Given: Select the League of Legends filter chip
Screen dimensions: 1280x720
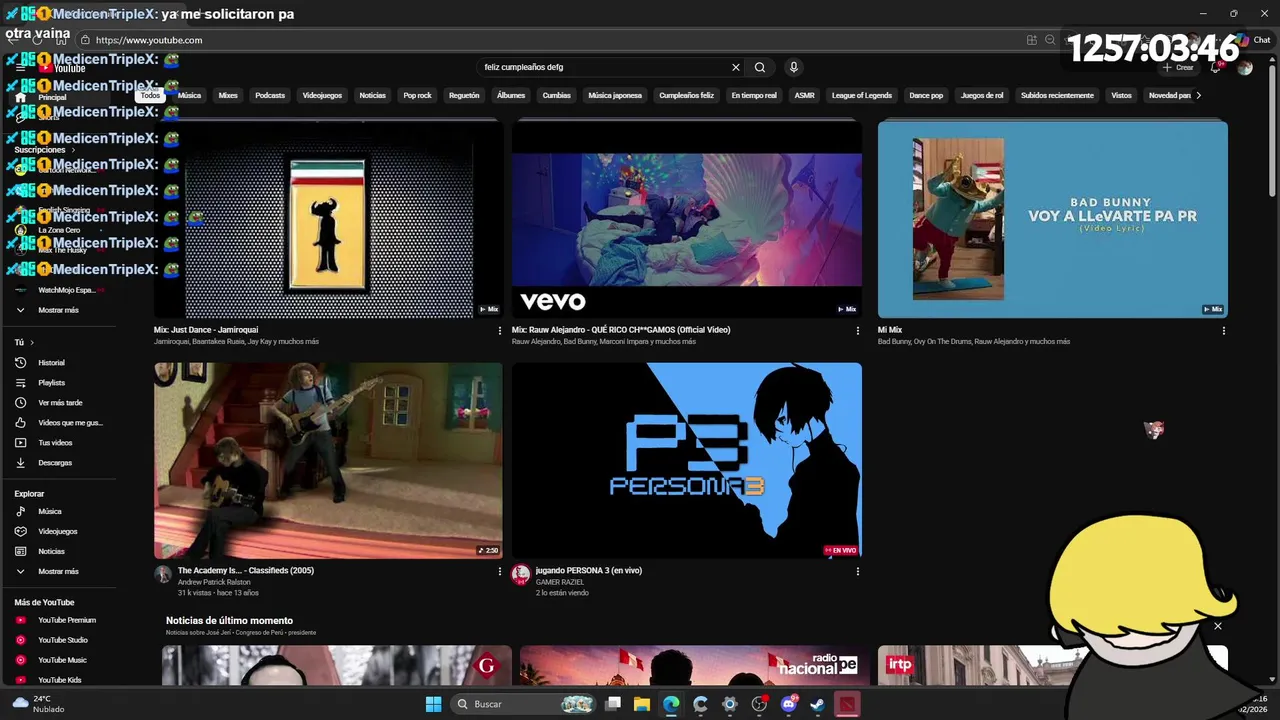Looking at the screenshot, I should 861,95.
